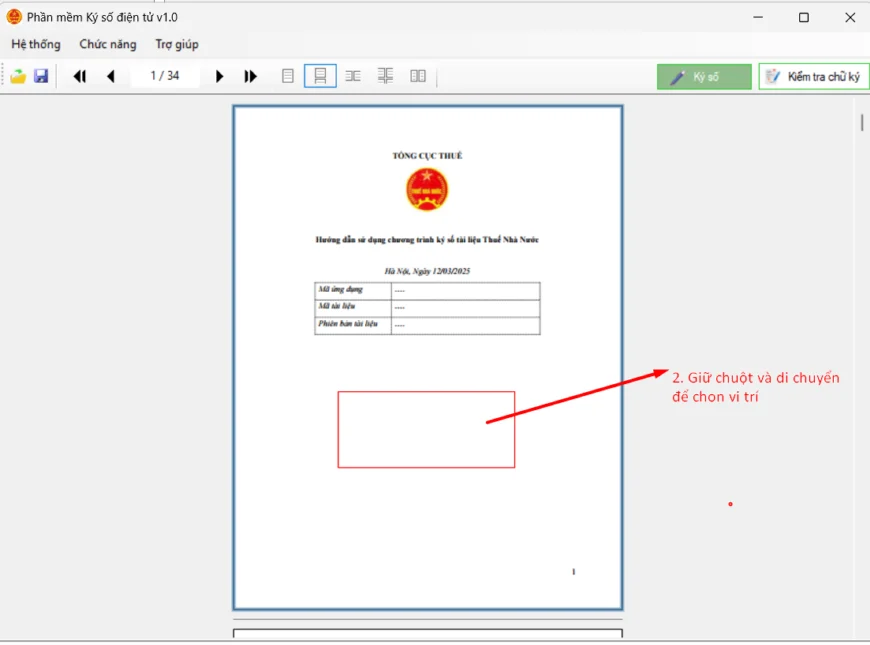Click the red national tax emblem in document
This screenshot has width=870, height=645.
[x=427, y=190]
